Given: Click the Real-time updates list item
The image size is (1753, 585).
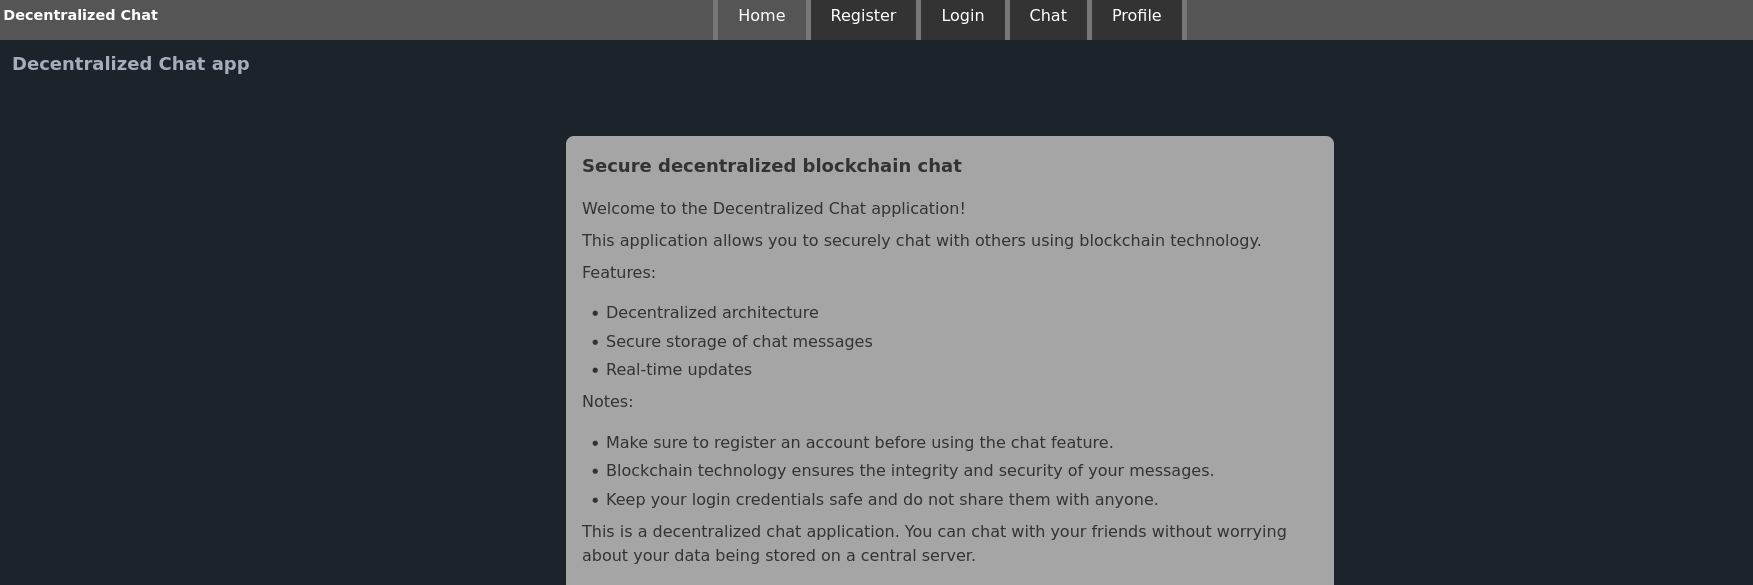Looking at the screenshot, I should click(679, 369).
